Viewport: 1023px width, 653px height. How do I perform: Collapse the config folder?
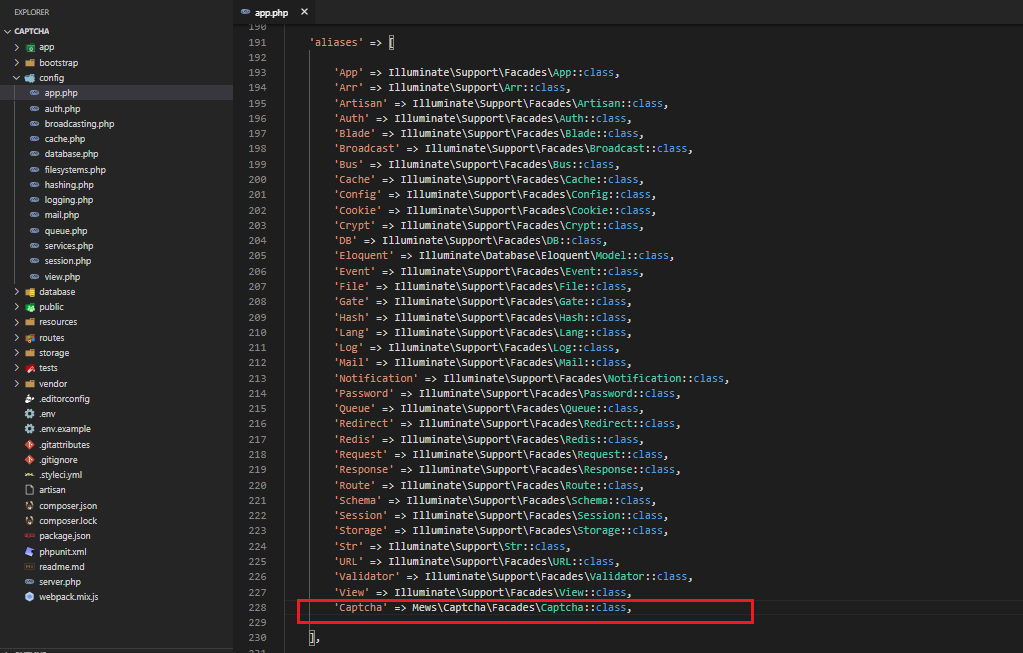[17, 77]
